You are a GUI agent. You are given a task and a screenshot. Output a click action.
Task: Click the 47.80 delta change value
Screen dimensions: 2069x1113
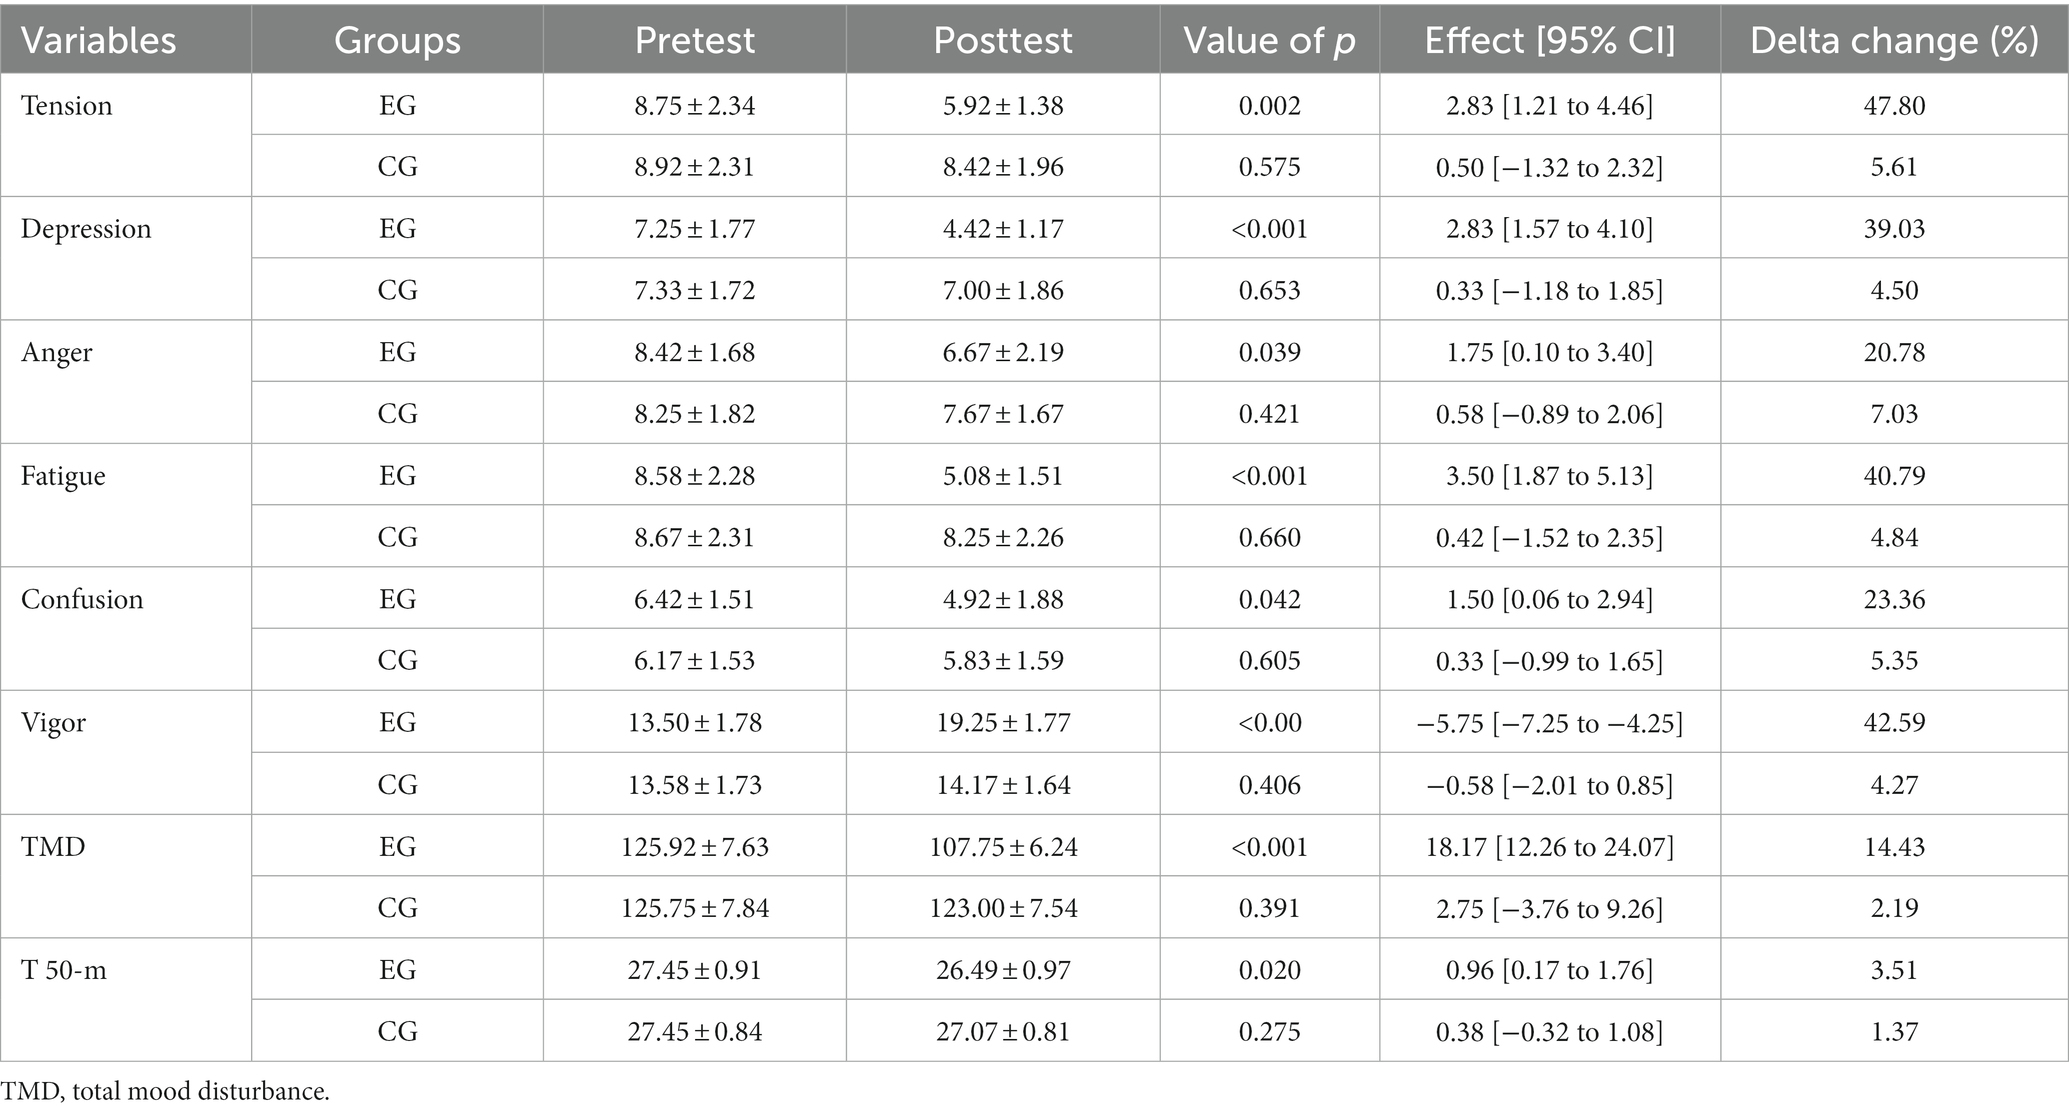[x=1894, y=105]
